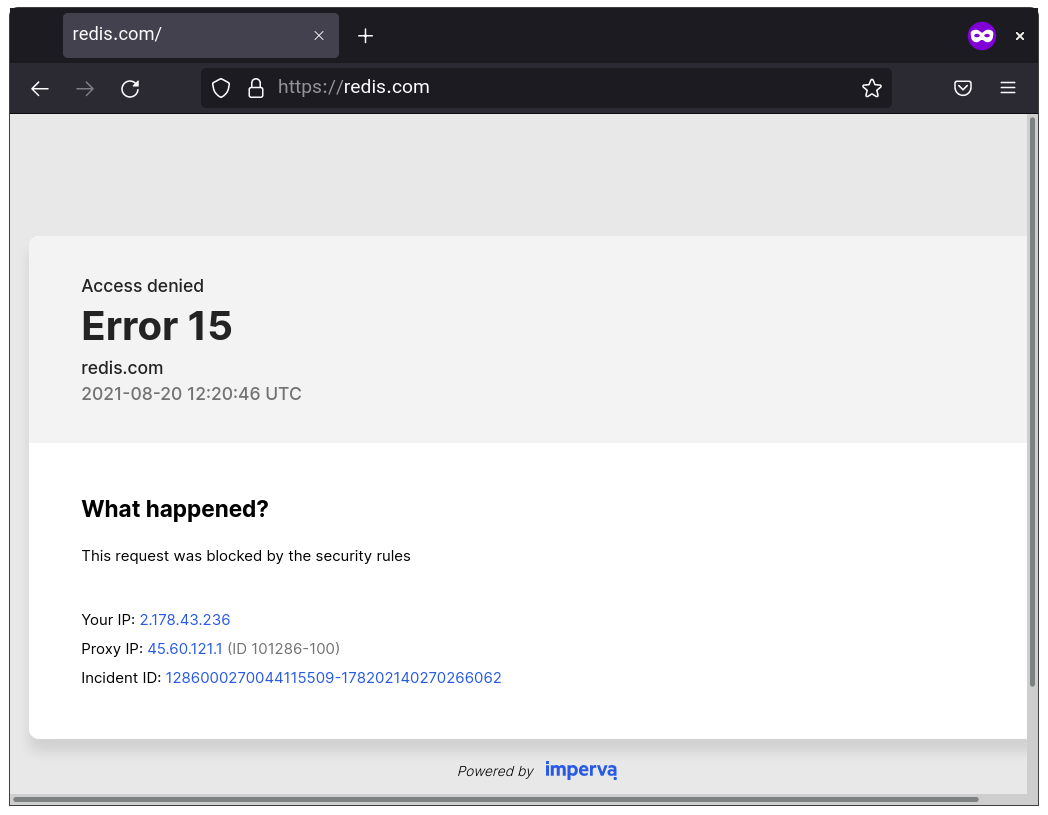Image resolution: width=1048 pixels, height=815 pixels.
Task: Select the redis.com/ tab
Action: click(201, 35)
